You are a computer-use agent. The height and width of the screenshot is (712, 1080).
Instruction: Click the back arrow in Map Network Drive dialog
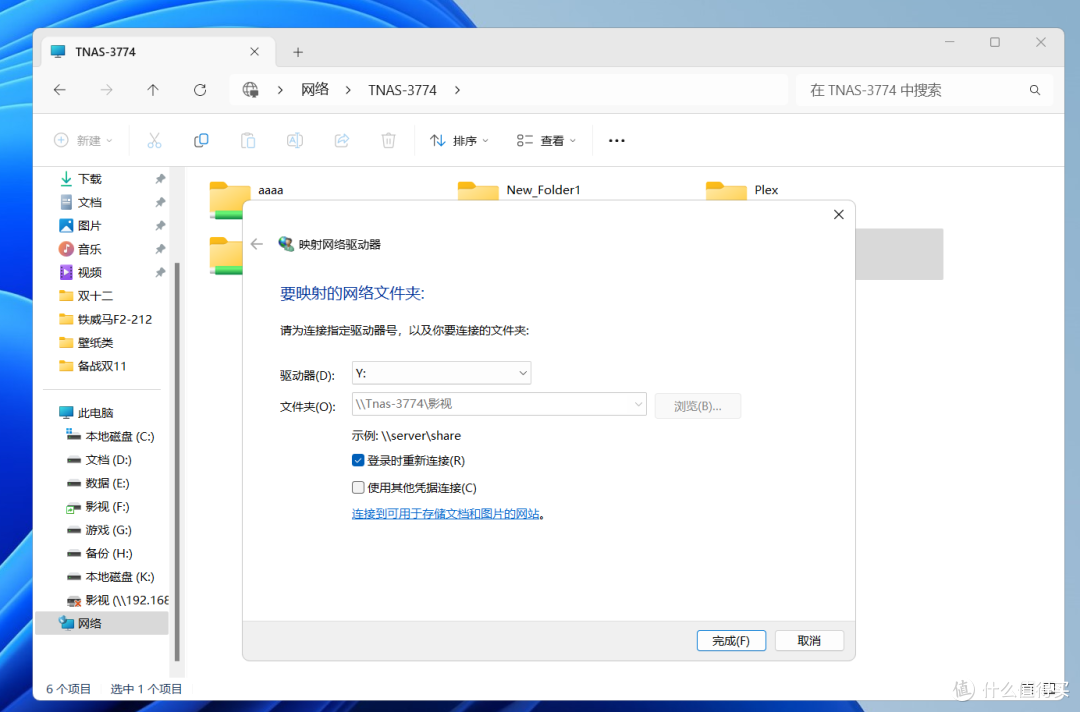point(257,244)
